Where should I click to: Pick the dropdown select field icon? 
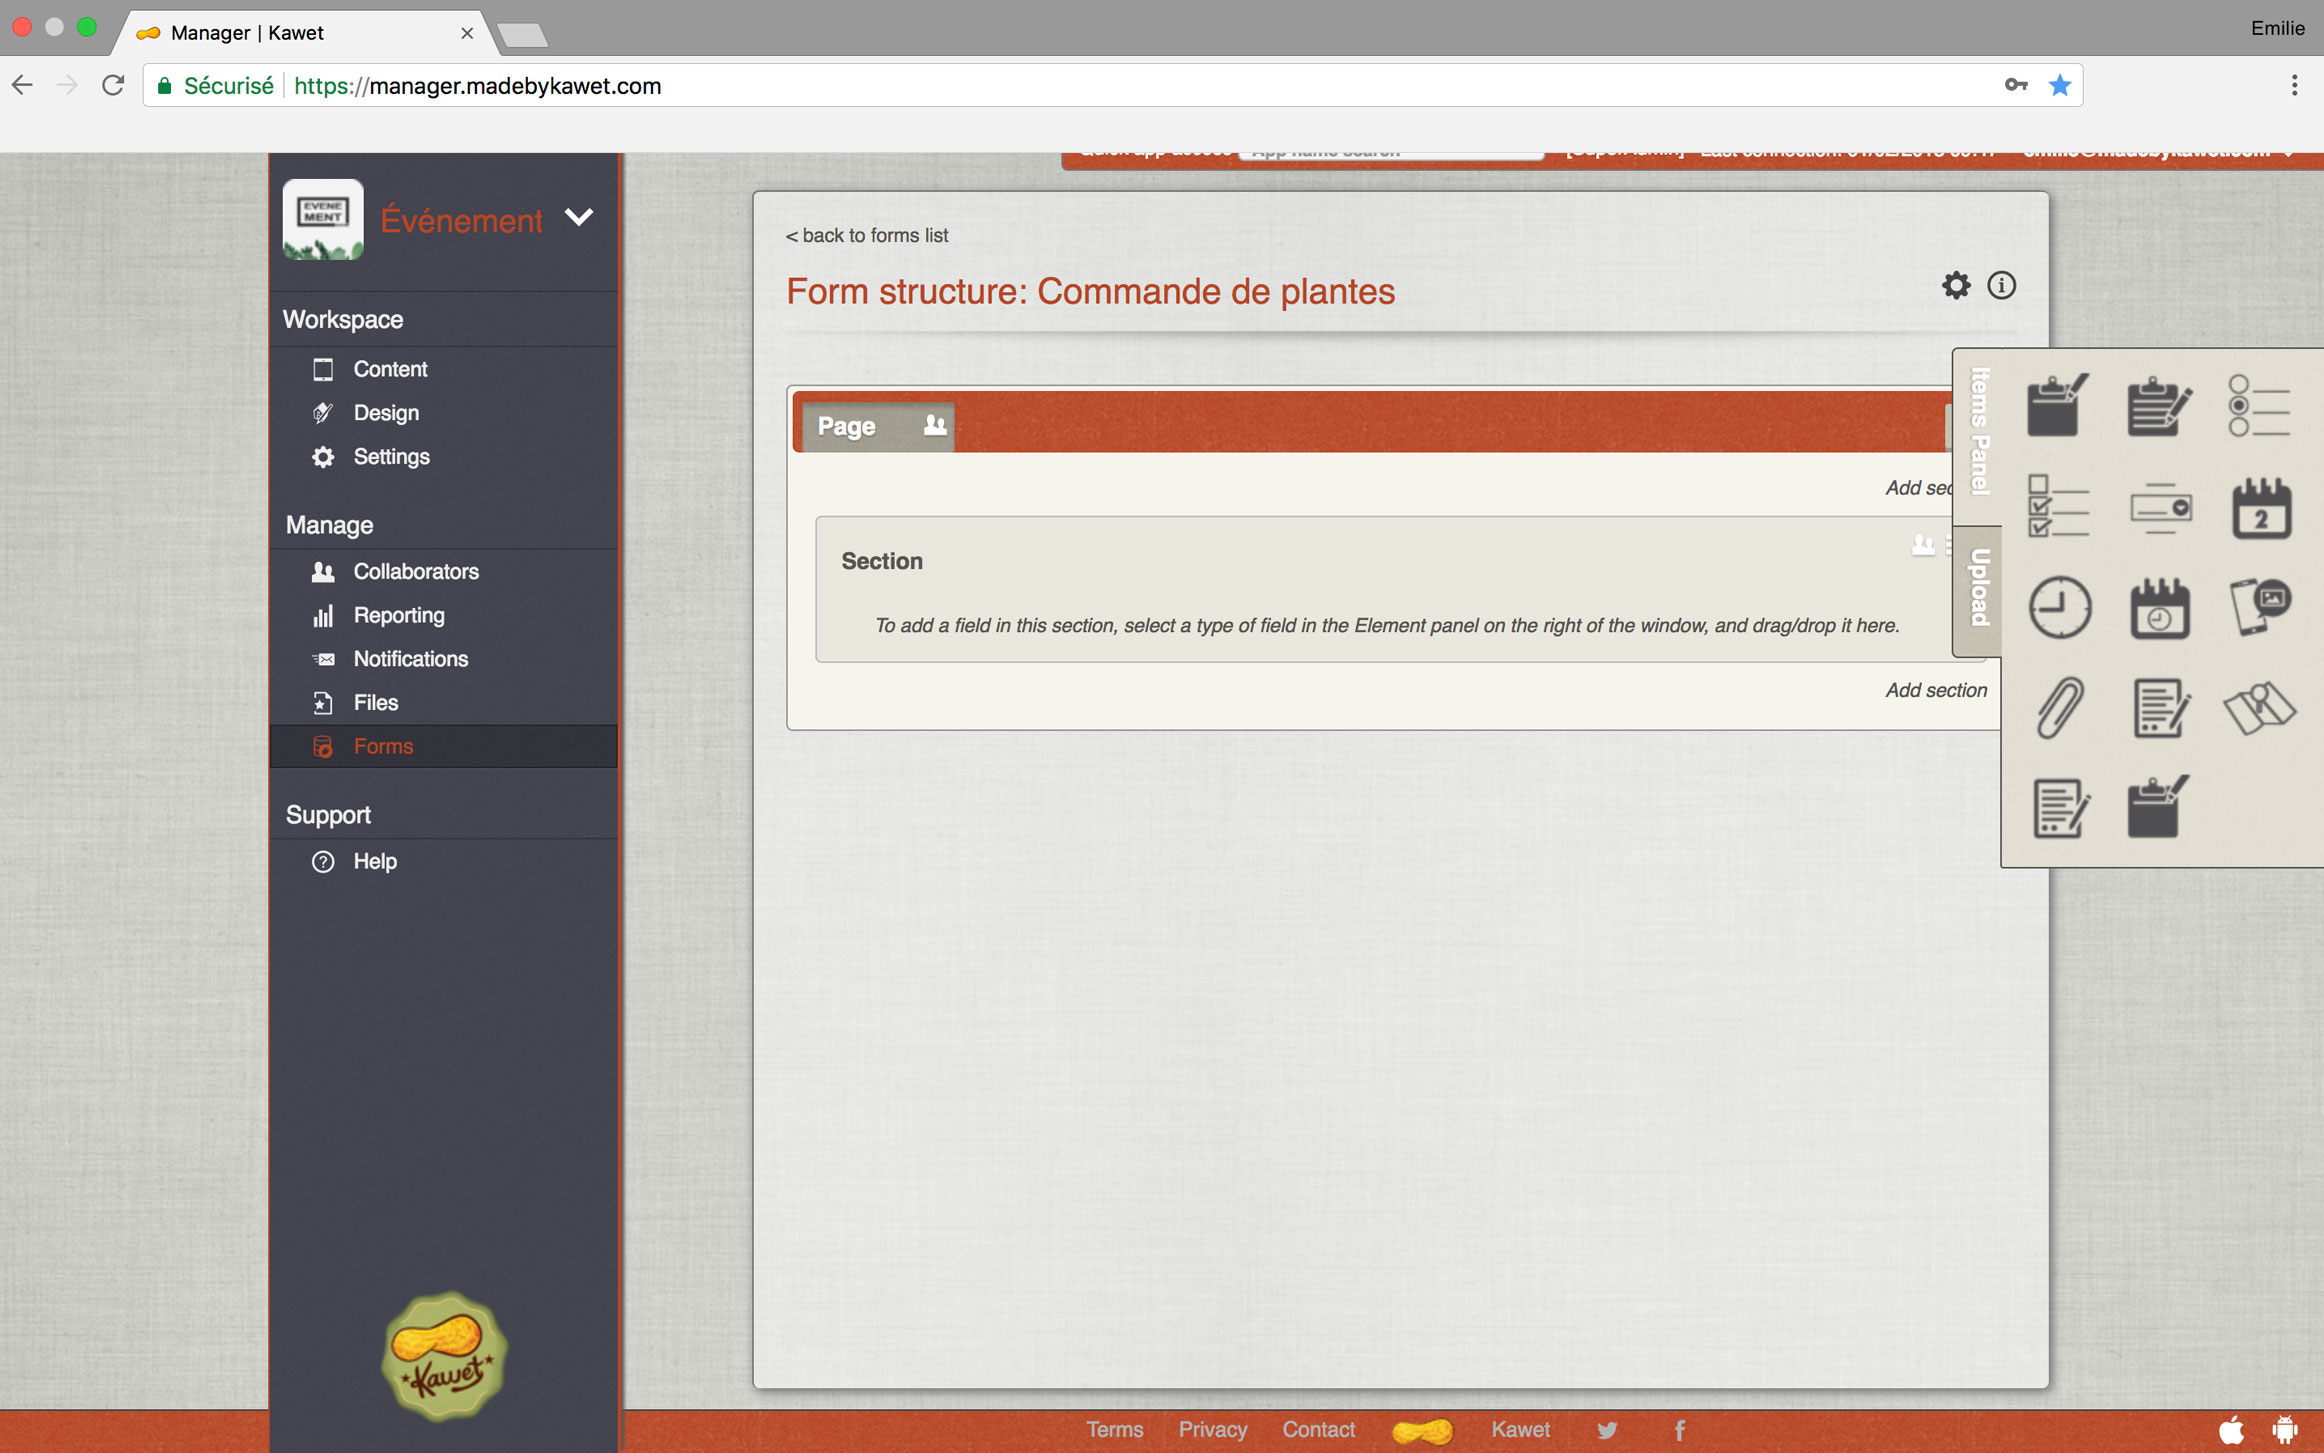pos(2159,508)
